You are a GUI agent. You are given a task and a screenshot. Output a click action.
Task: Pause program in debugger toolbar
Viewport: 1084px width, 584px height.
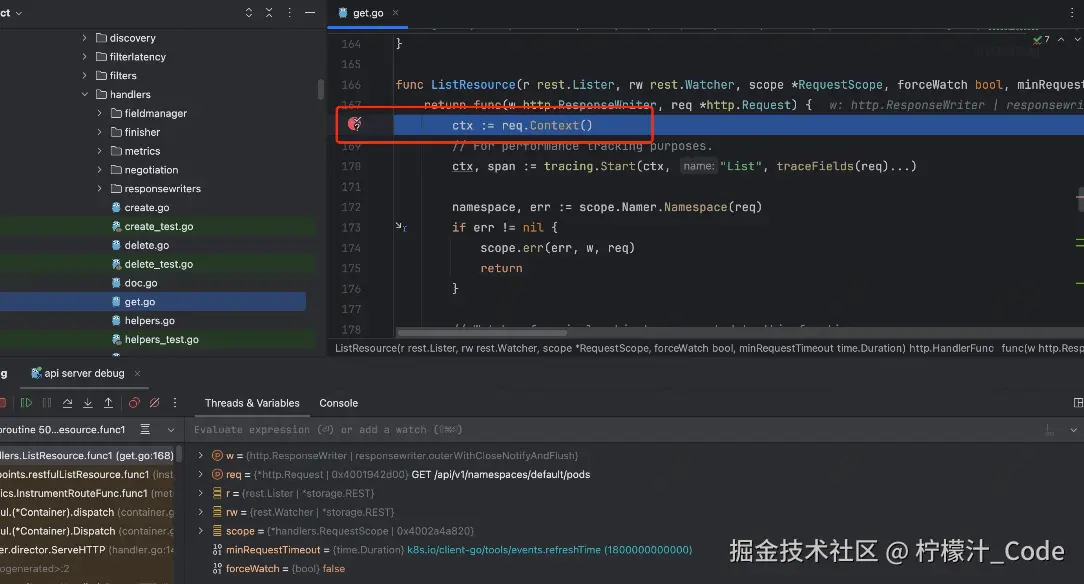point(47,403)
